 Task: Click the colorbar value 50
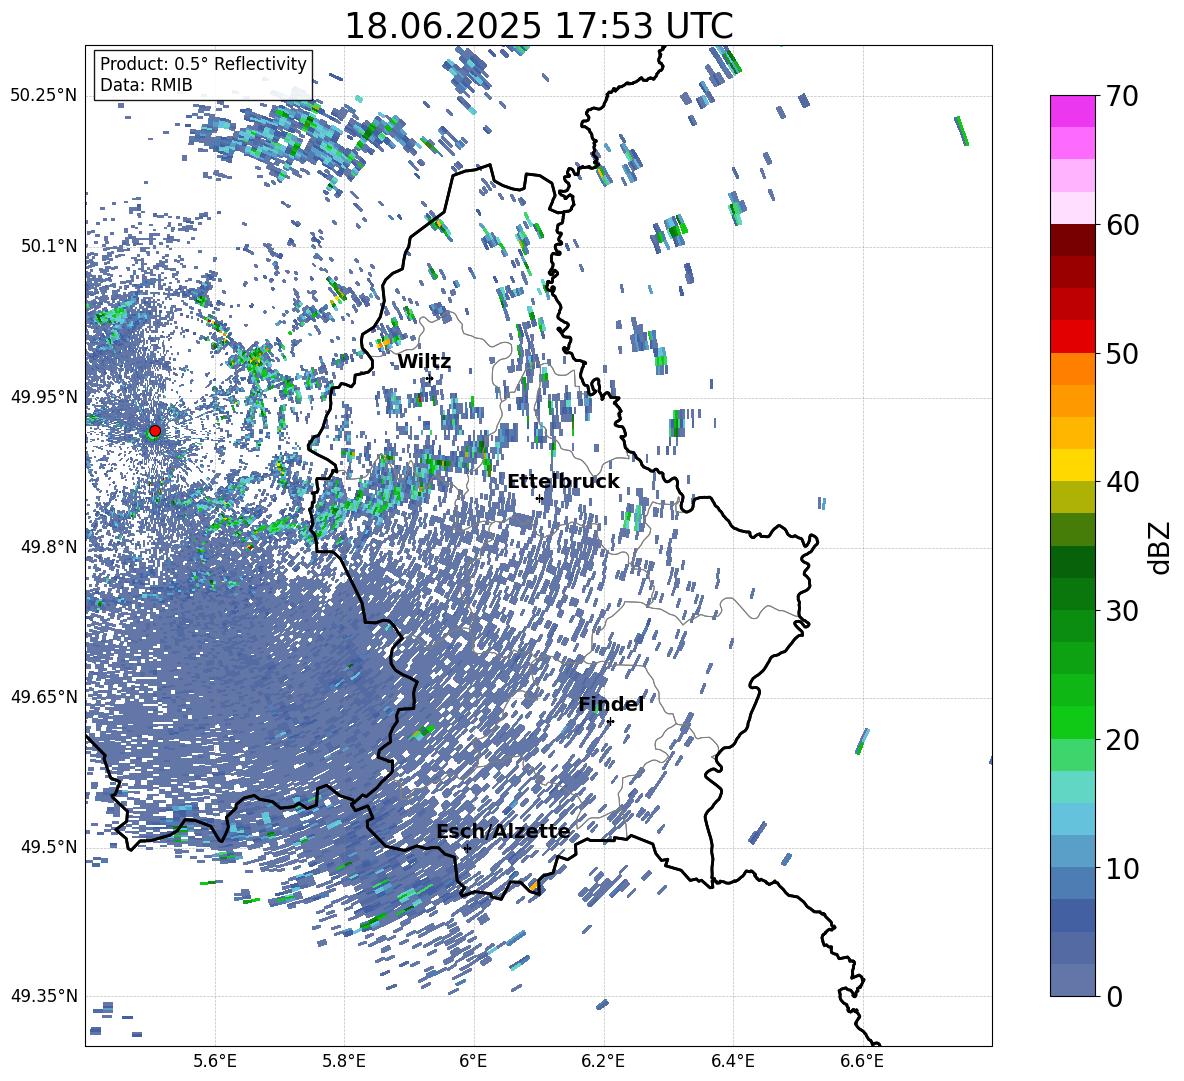coord(1123,353)
